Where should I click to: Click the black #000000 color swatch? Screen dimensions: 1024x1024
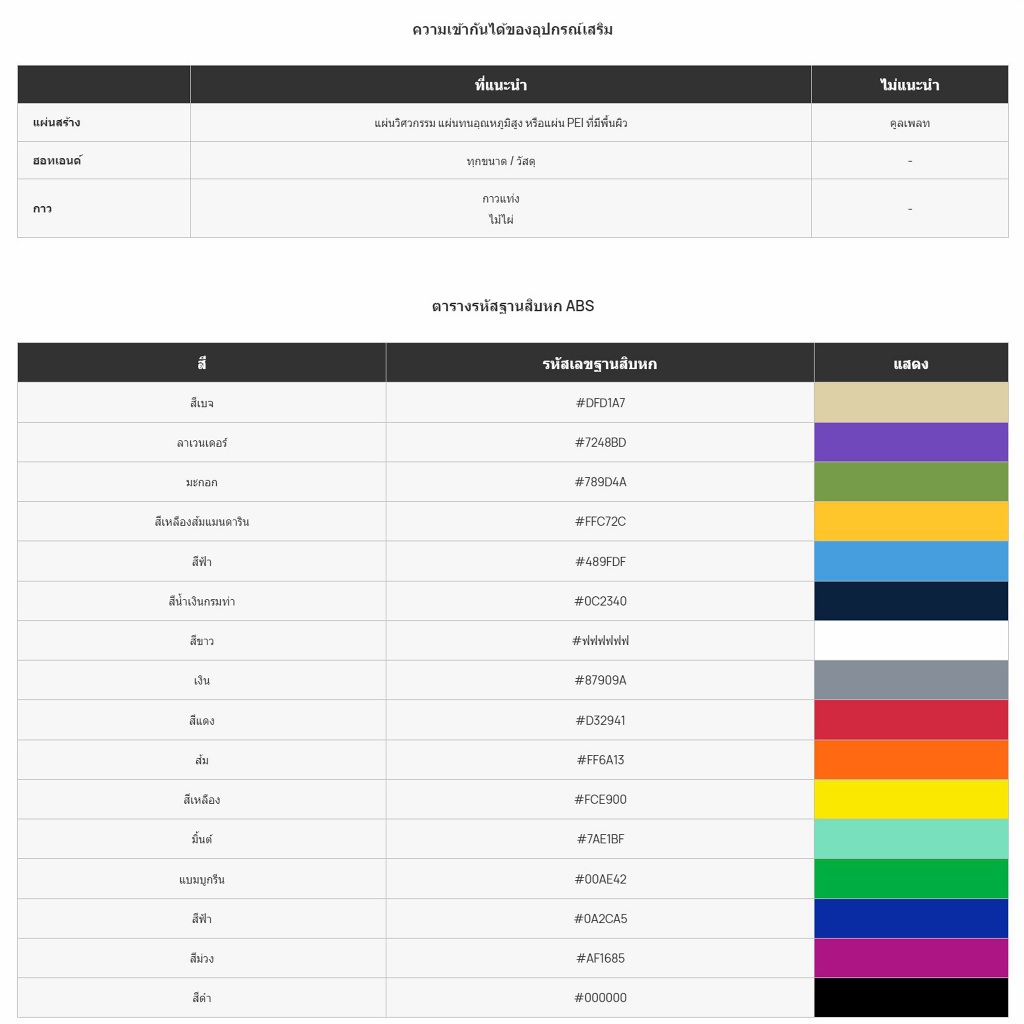(x=911, y=998)
